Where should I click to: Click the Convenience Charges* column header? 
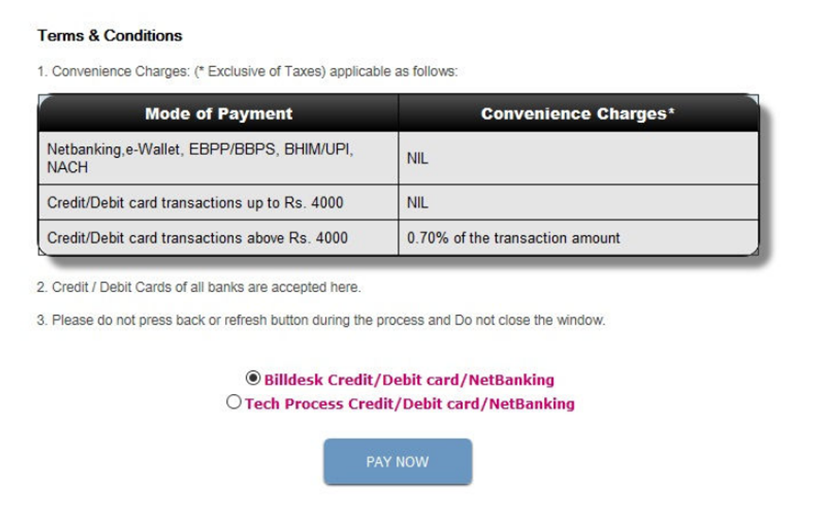pos(577,113)
